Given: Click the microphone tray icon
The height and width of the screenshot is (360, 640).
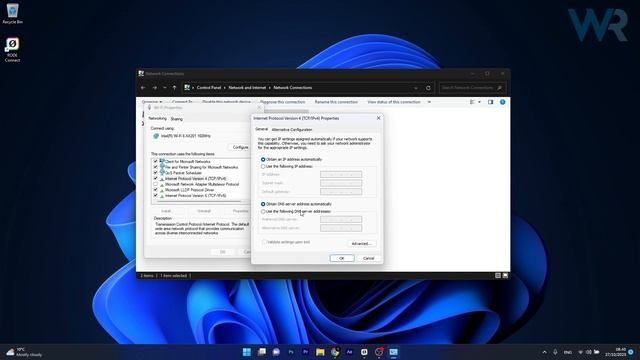Looking at the screenshot, I should pos(555,352).
